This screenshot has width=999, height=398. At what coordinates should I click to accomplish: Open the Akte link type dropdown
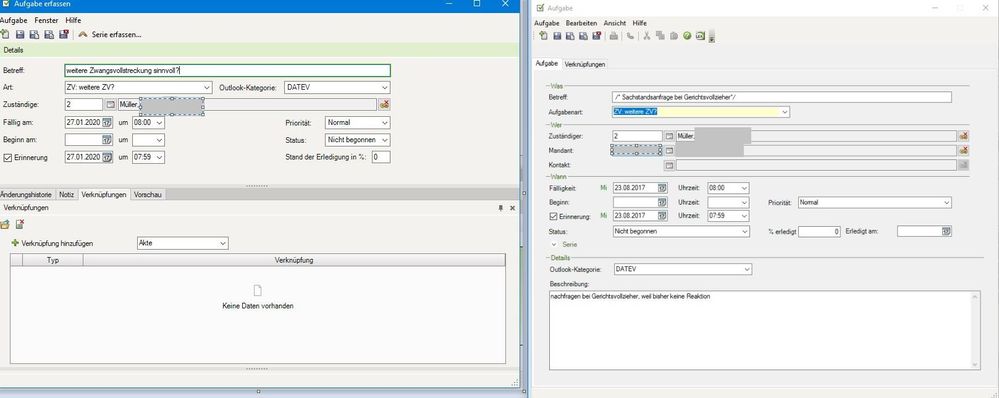182,243
